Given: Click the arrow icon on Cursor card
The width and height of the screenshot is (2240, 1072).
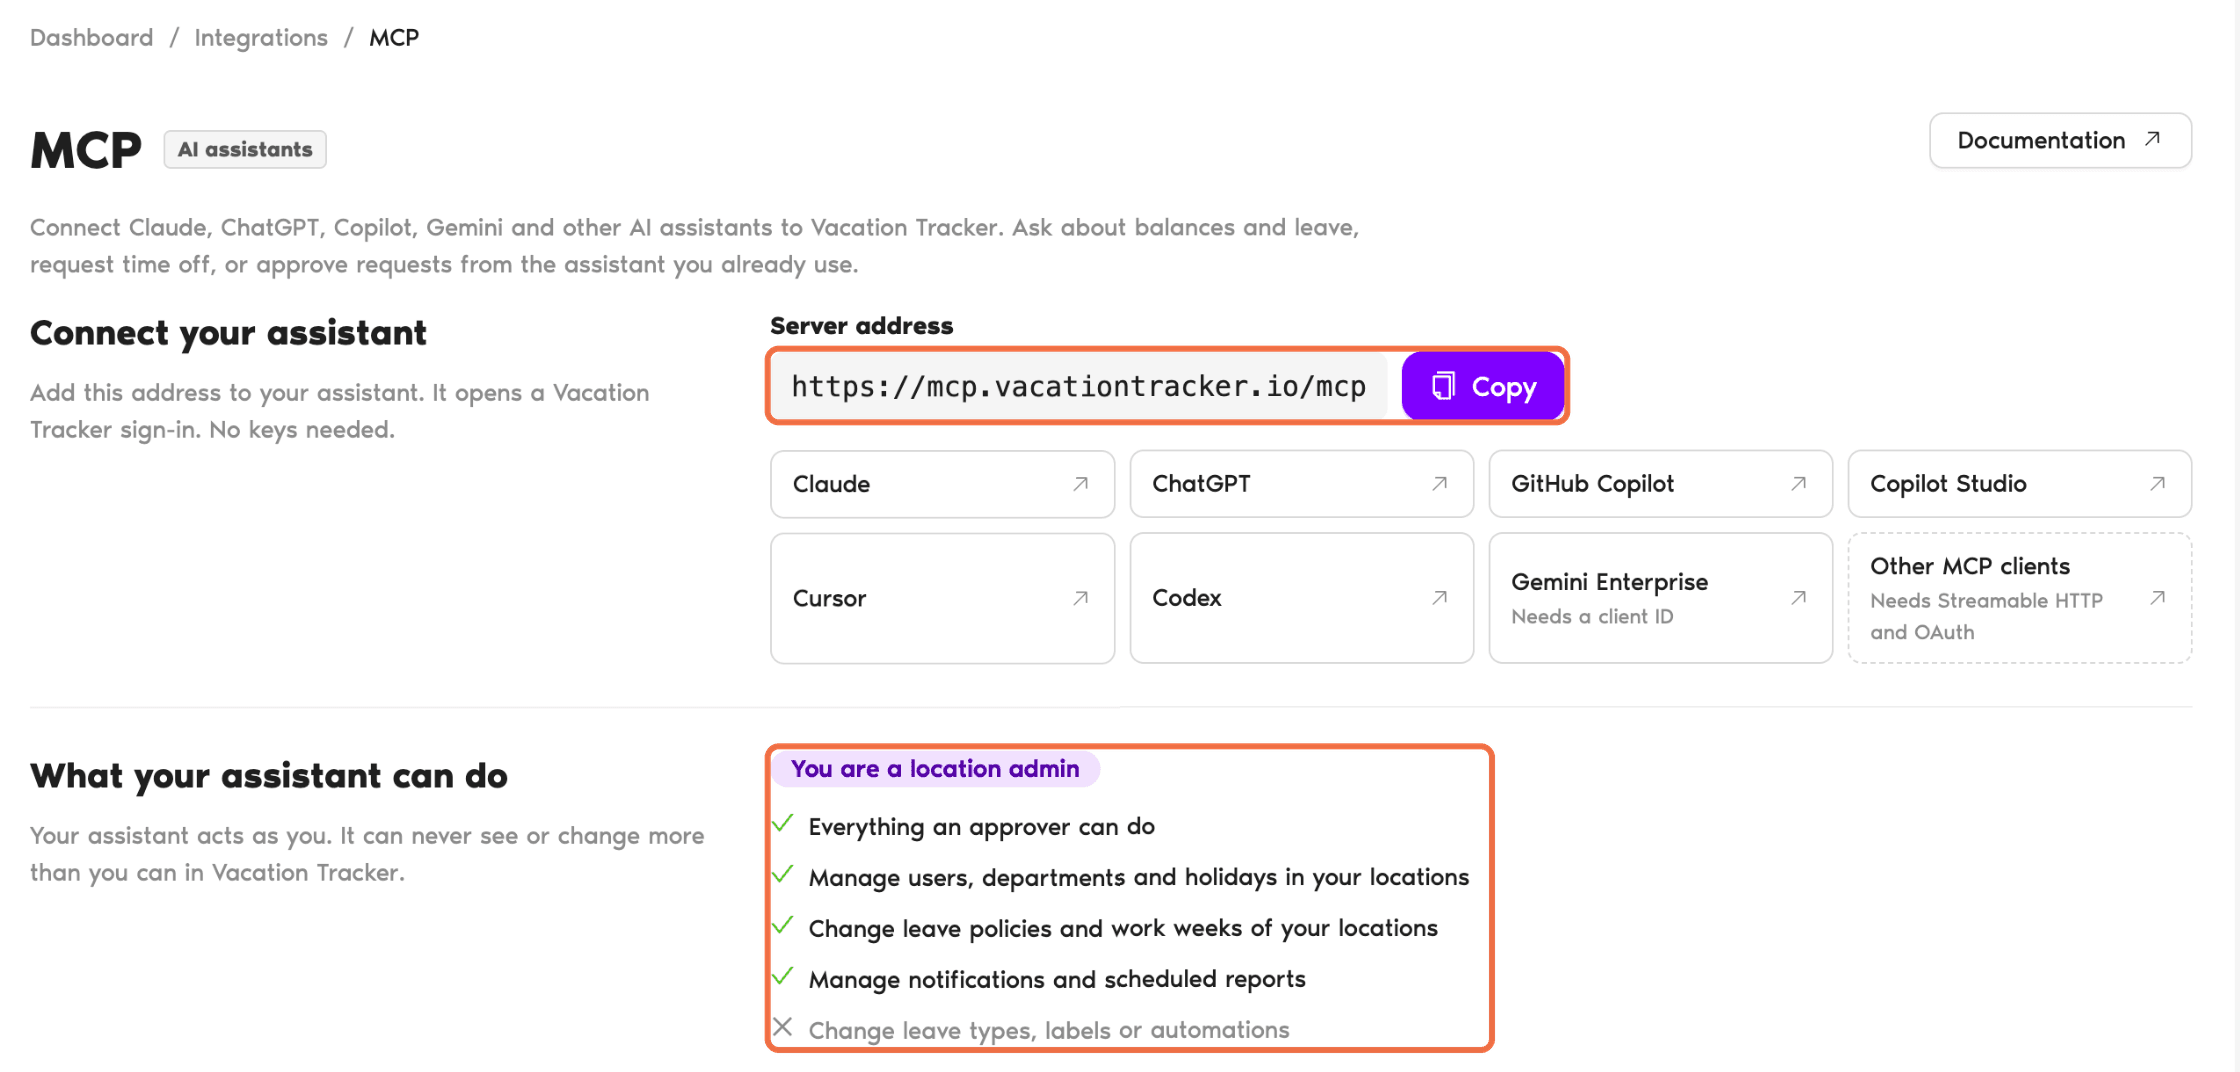Looking at the screenshot, I should click(x=1080, y=598).
